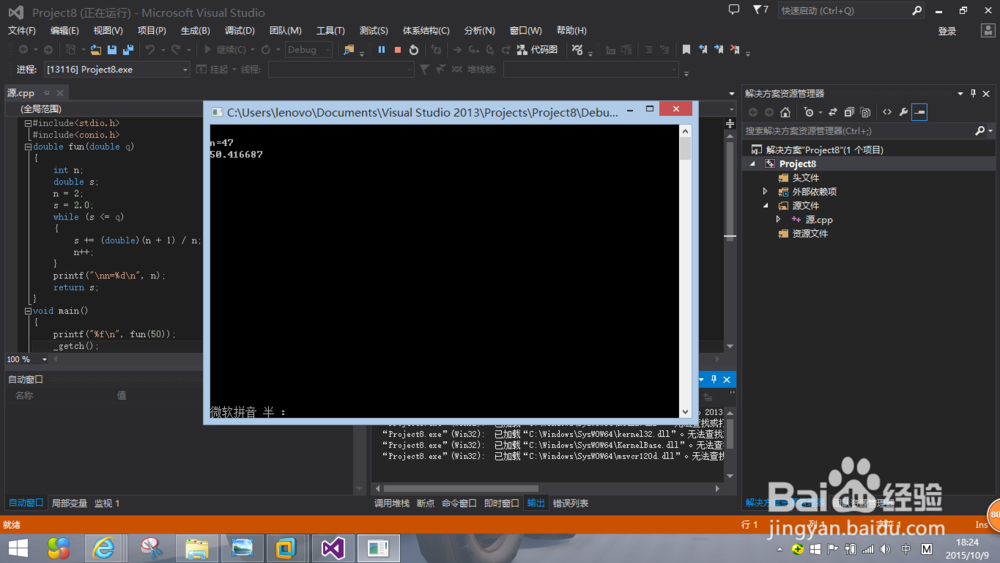Focus the Solution Explorer search box
Viewport: 1000px width, 563px height.
point(858,131)
